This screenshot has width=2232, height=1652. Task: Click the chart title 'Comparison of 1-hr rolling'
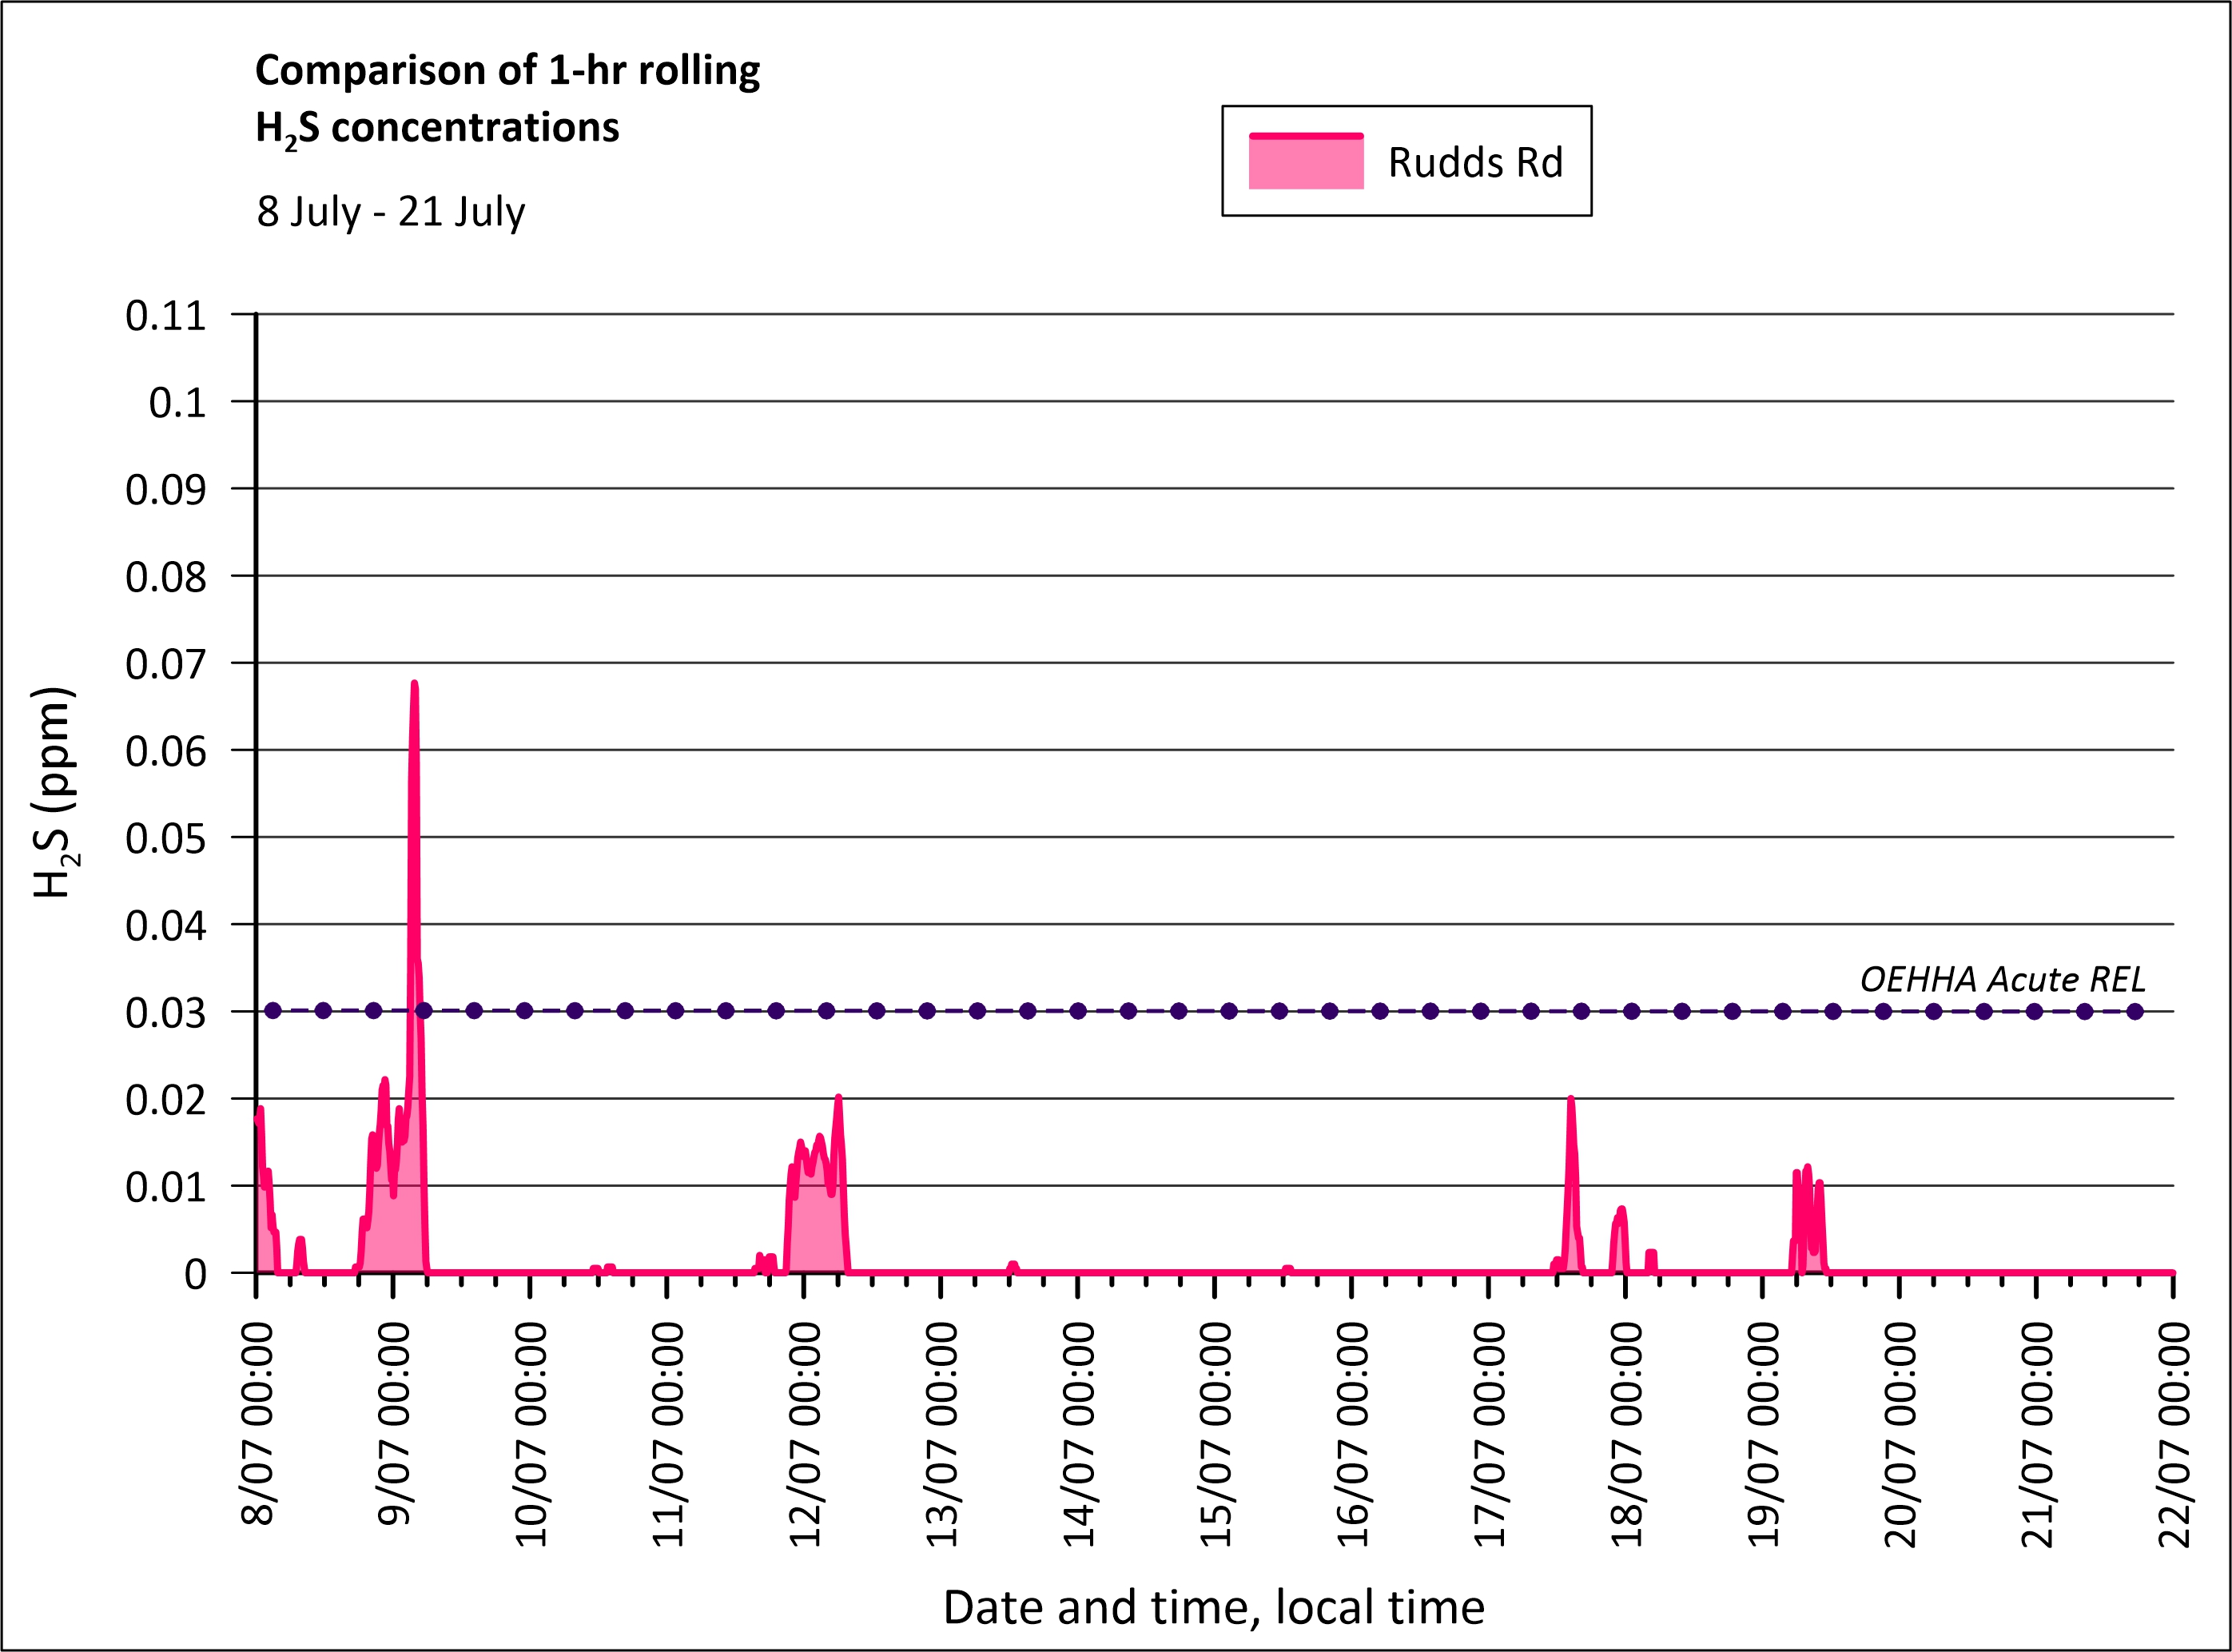(507, 71)
